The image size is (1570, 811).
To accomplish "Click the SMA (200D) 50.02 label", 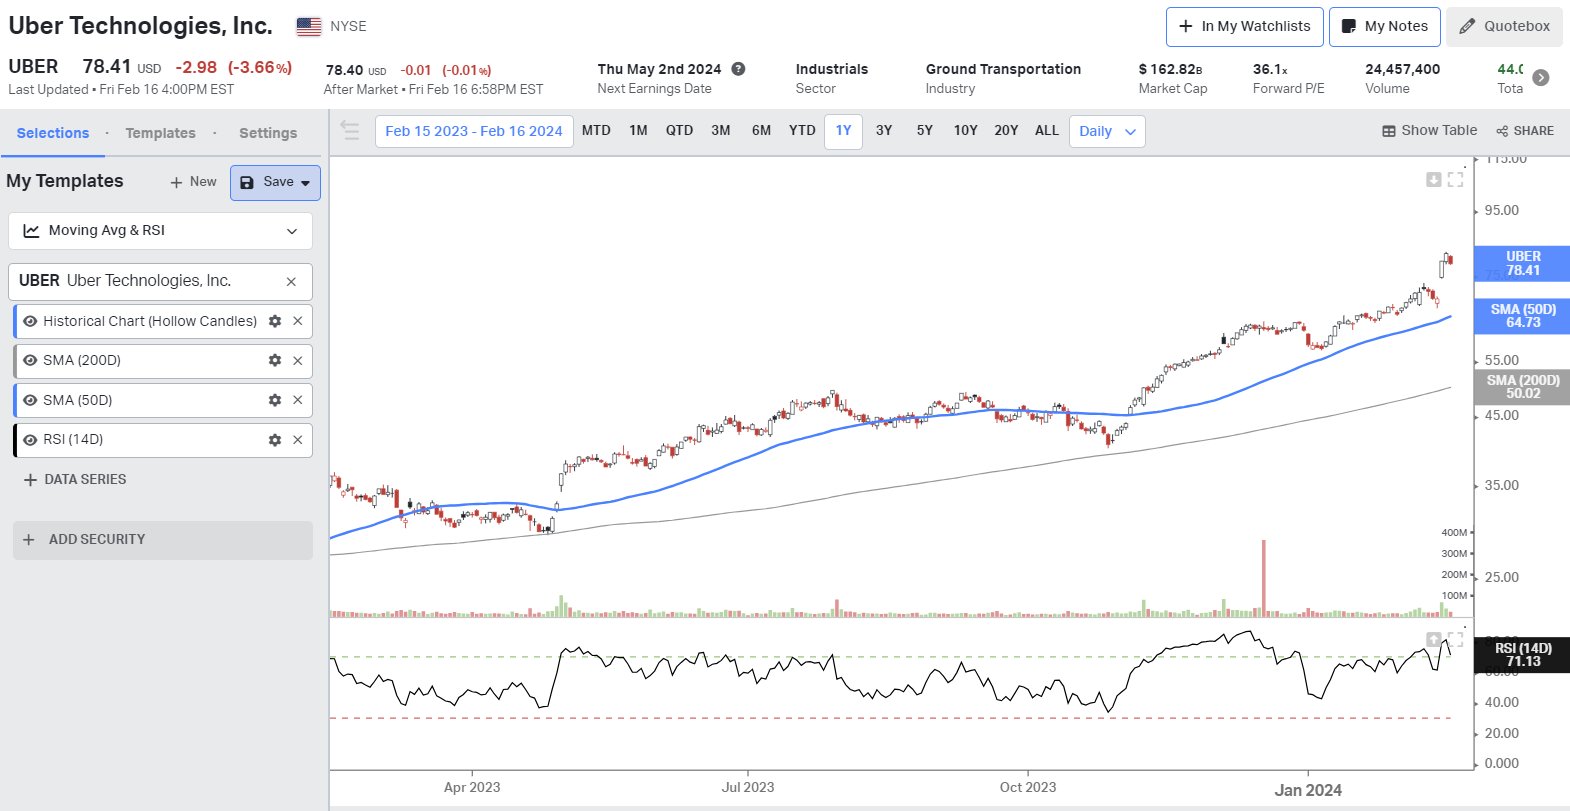I will (1522, 387).
